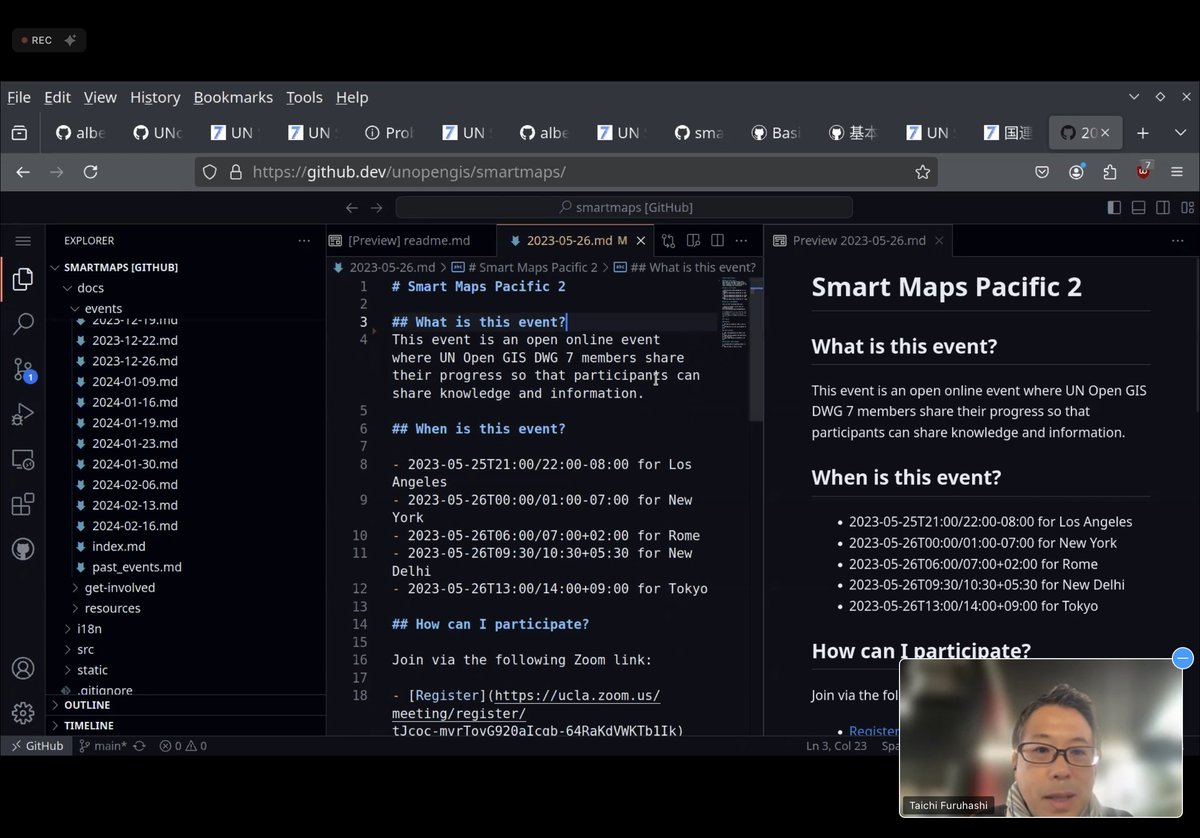Click the Save to Pocket icon

[x=1042, y=172]
